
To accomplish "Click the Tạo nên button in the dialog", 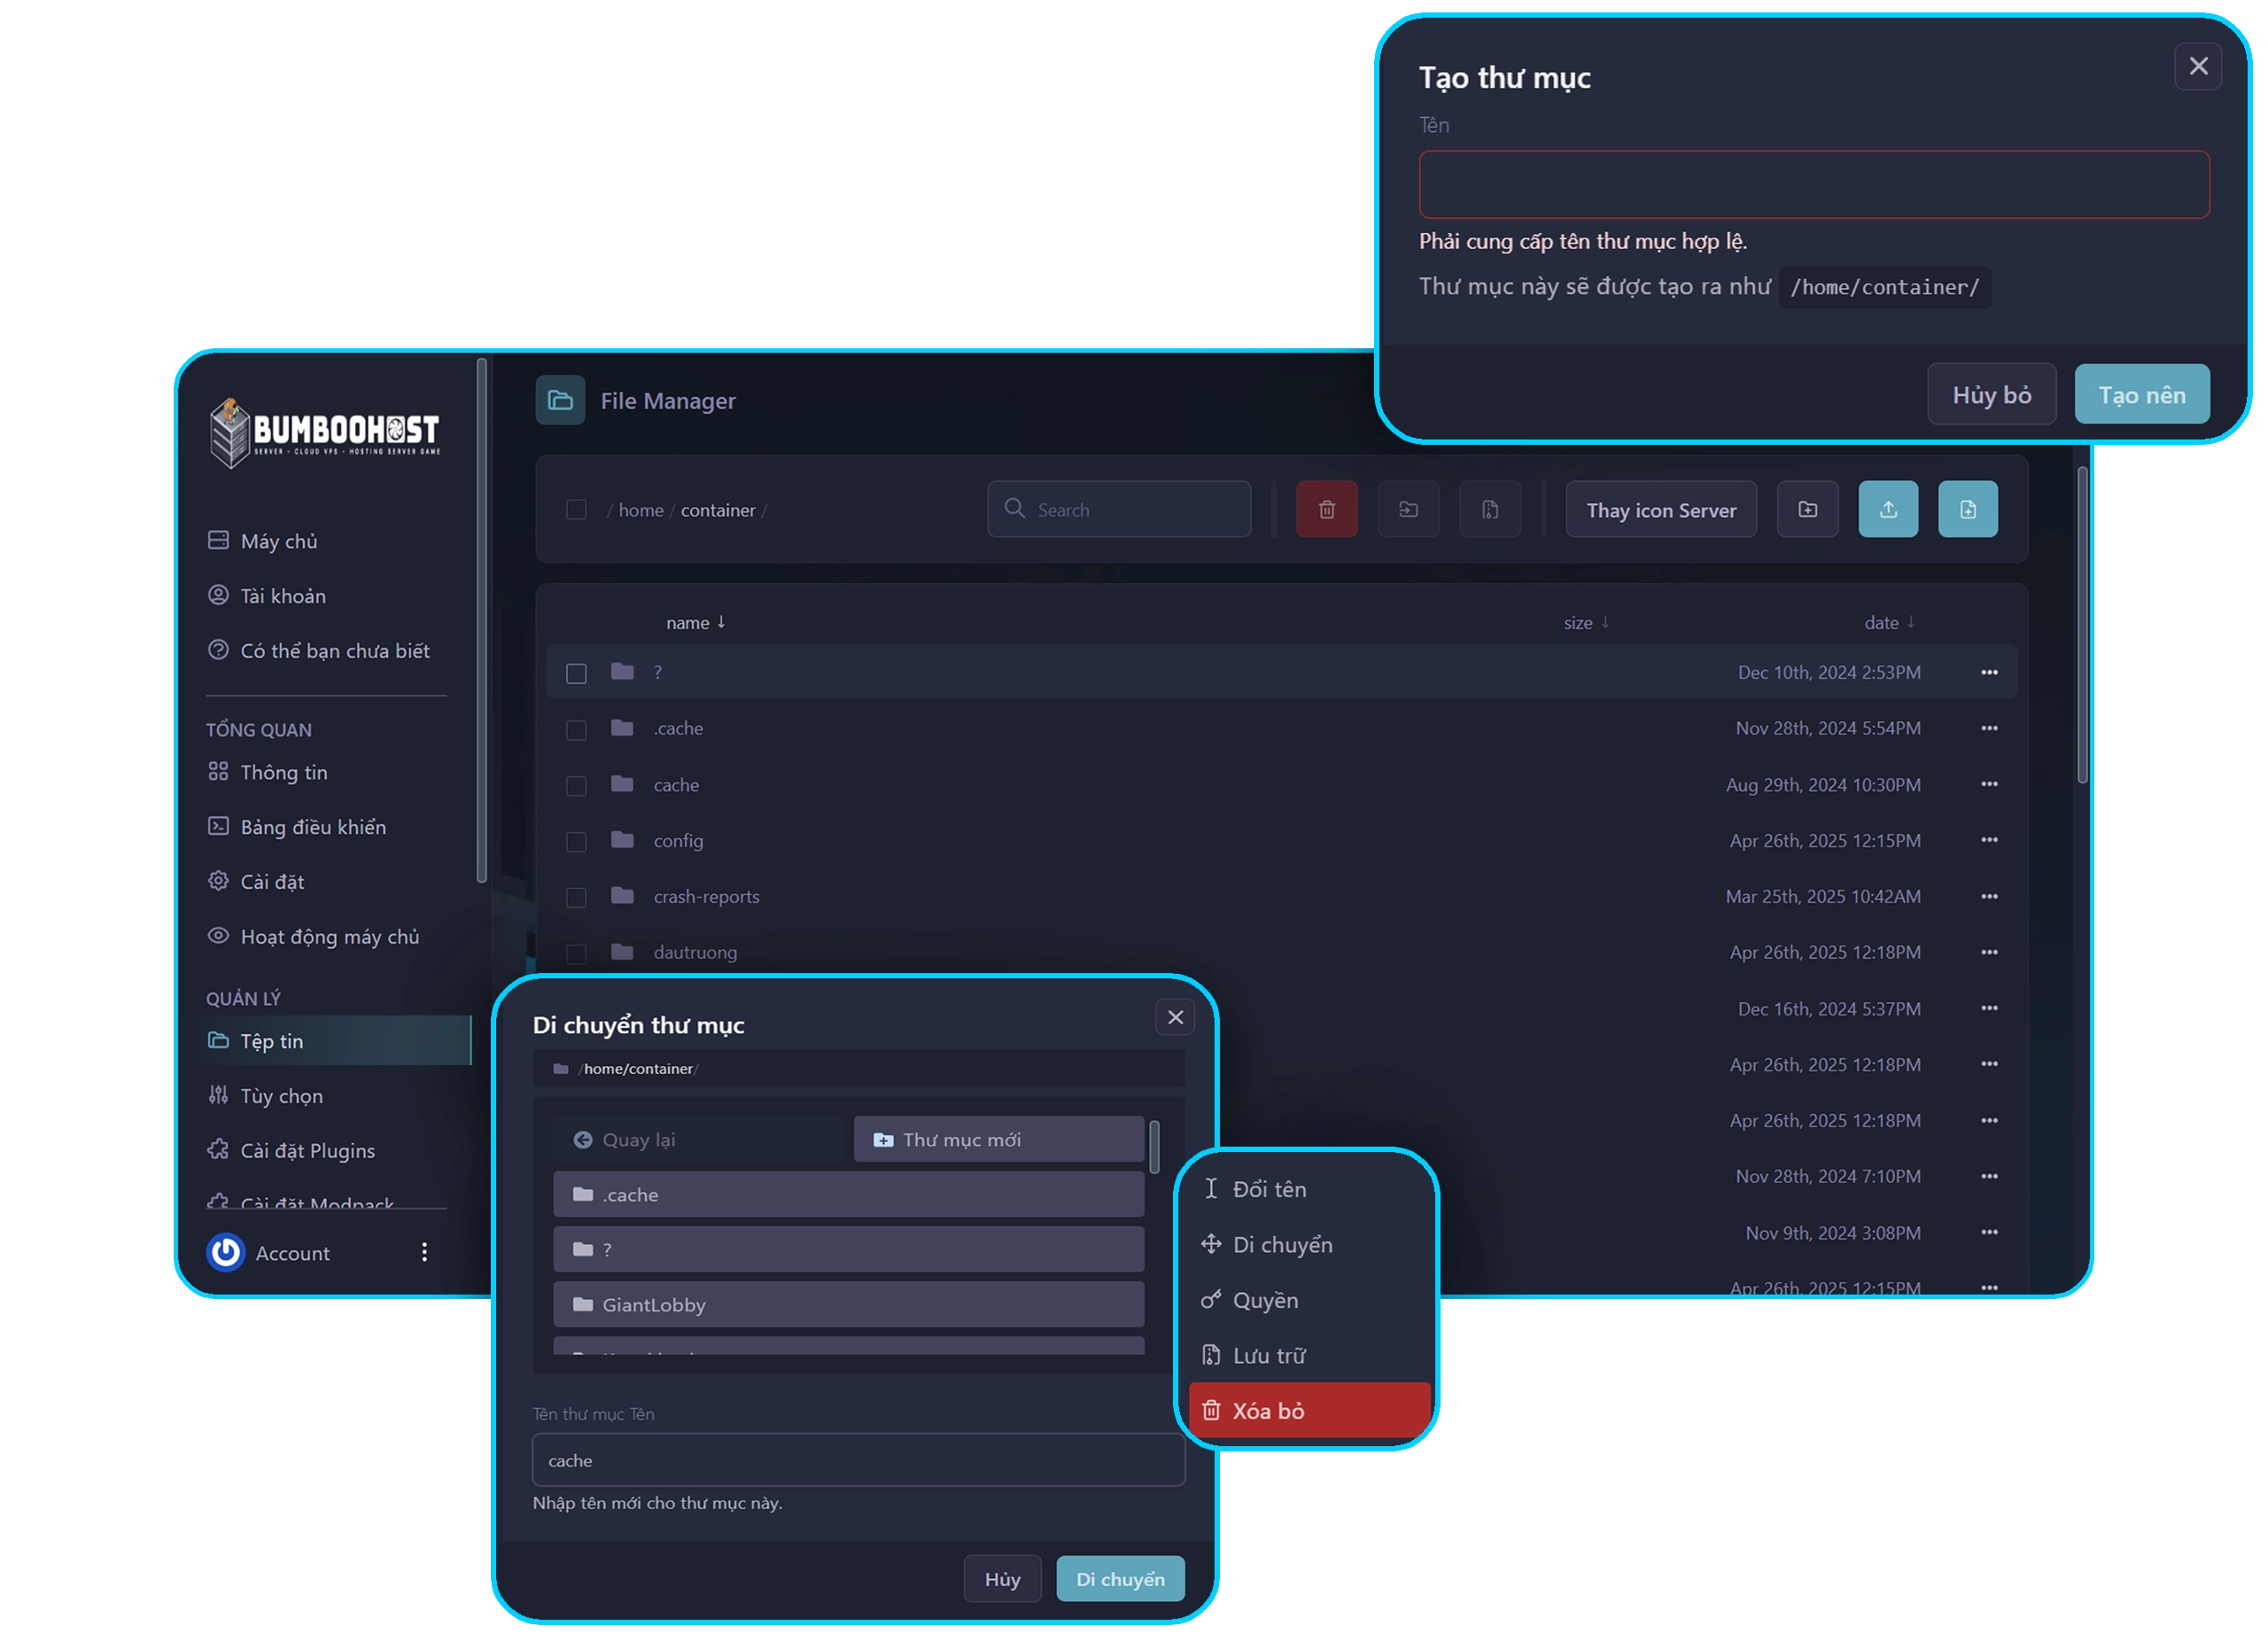I will coord(2141,394).
